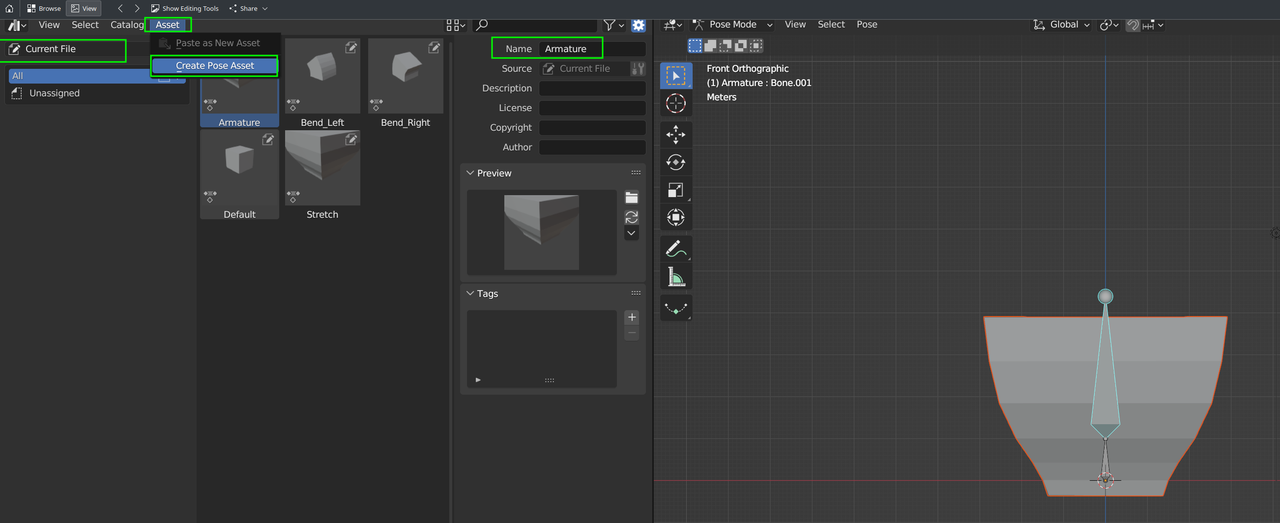Toggle the asset browser settings gear
Screen dimensions: 1280x523
[x=638, y=25]
